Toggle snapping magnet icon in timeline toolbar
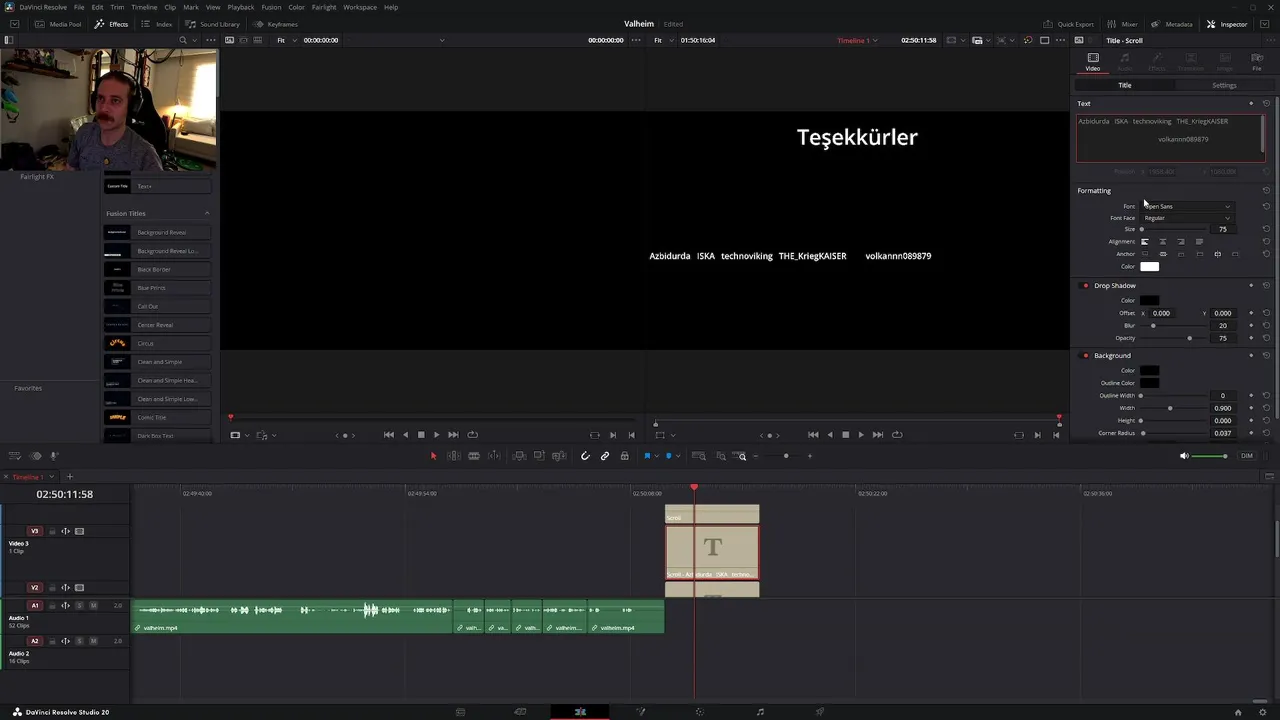 click(x=585, y=456)
